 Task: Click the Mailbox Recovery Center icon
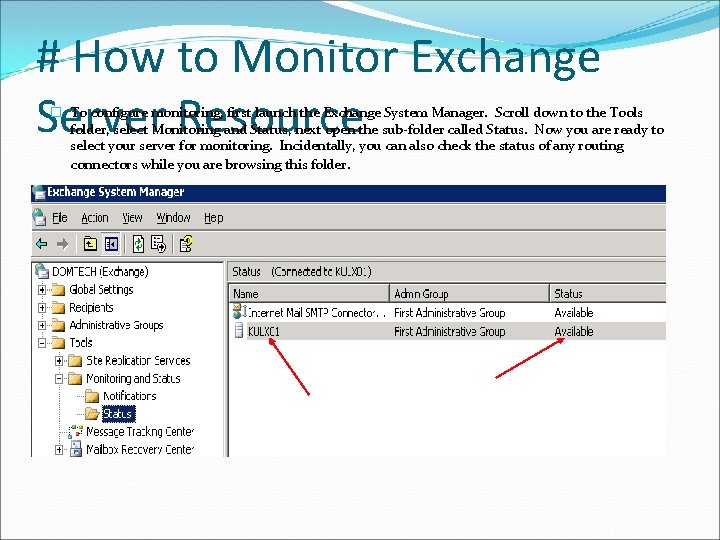click(75, 449)
